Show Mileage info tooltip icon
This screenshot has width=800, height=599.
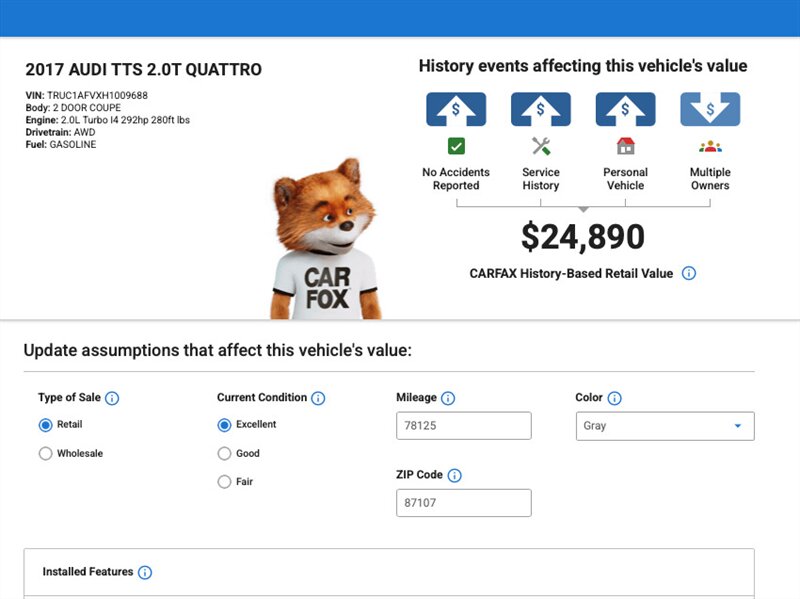448,398
